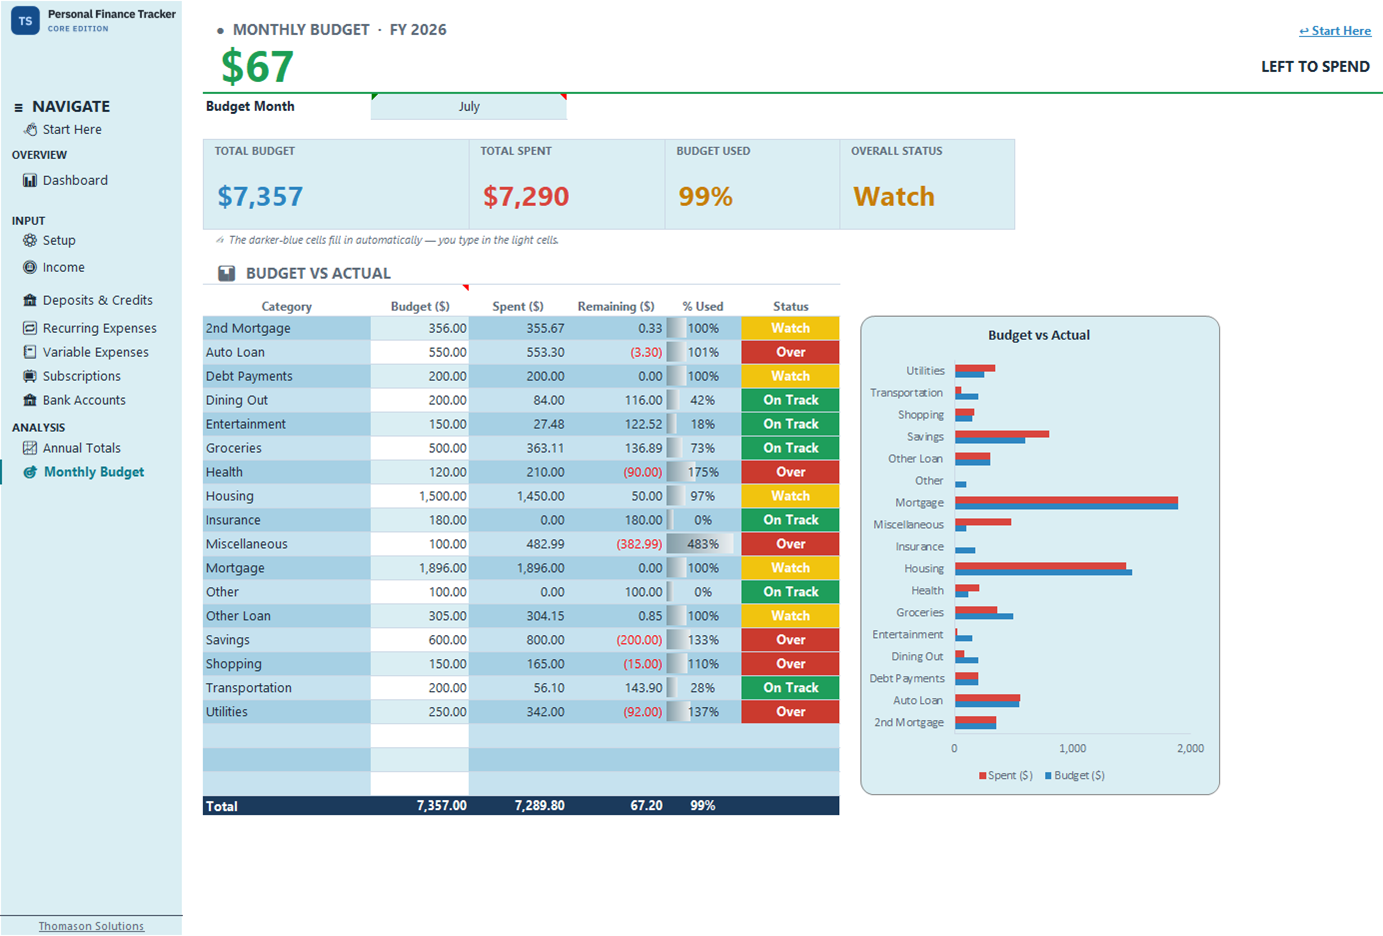Go to the Dashboard sheet
1383x936 pixels.
coord(75,180)
